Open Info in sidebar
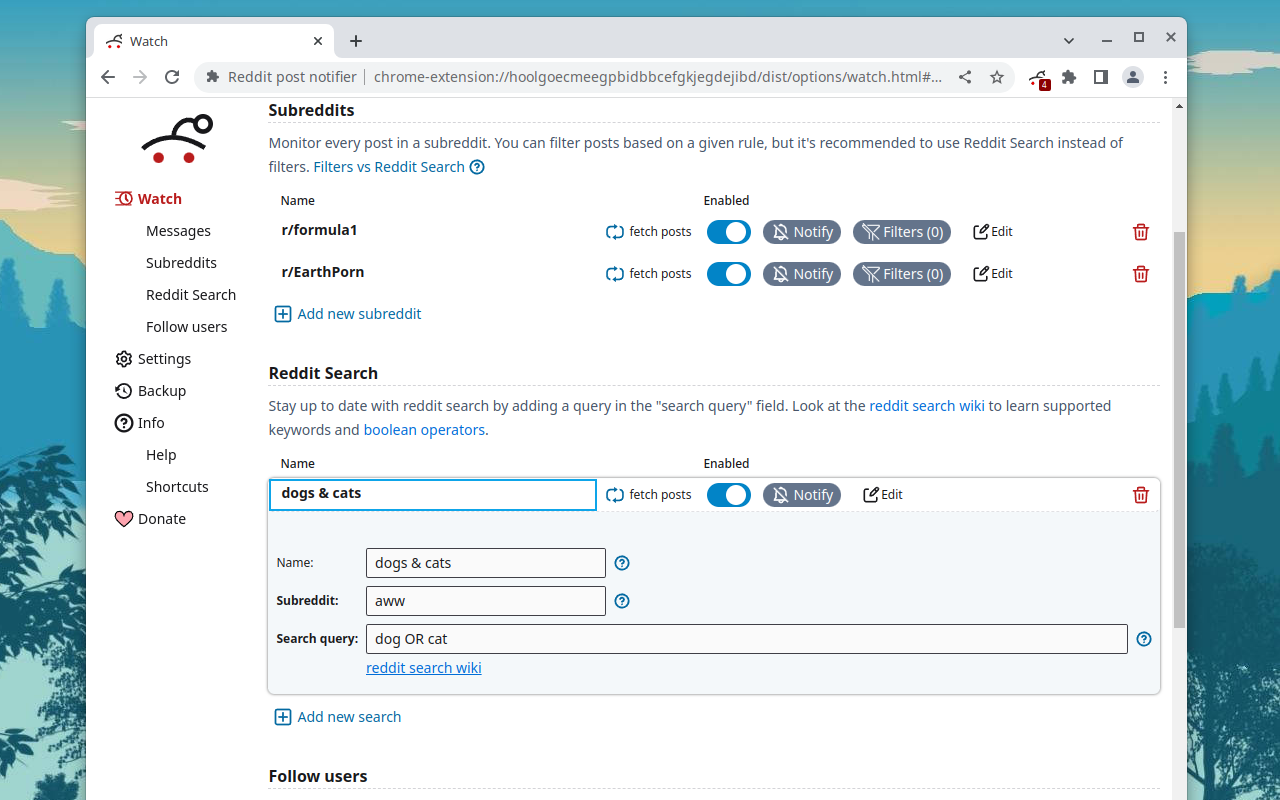Screen dimensions: 1280x800 (x=139, y=423)
